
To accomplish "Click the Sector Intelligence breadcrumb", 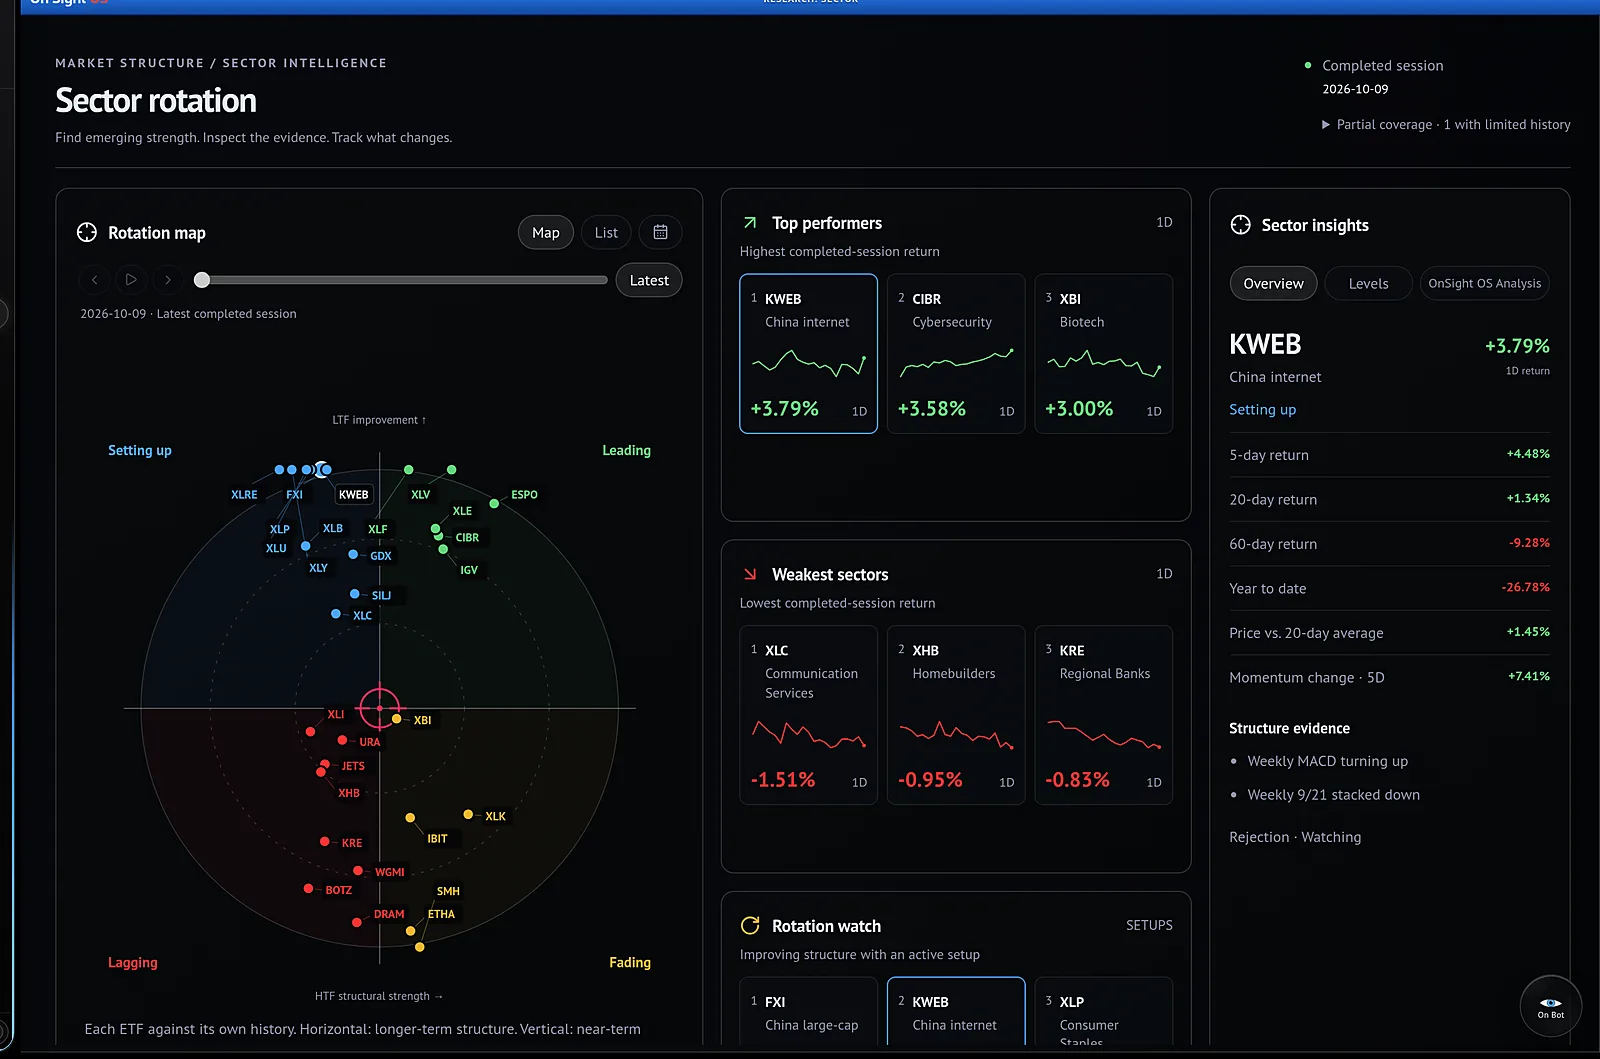I will (x=304, y=63).
